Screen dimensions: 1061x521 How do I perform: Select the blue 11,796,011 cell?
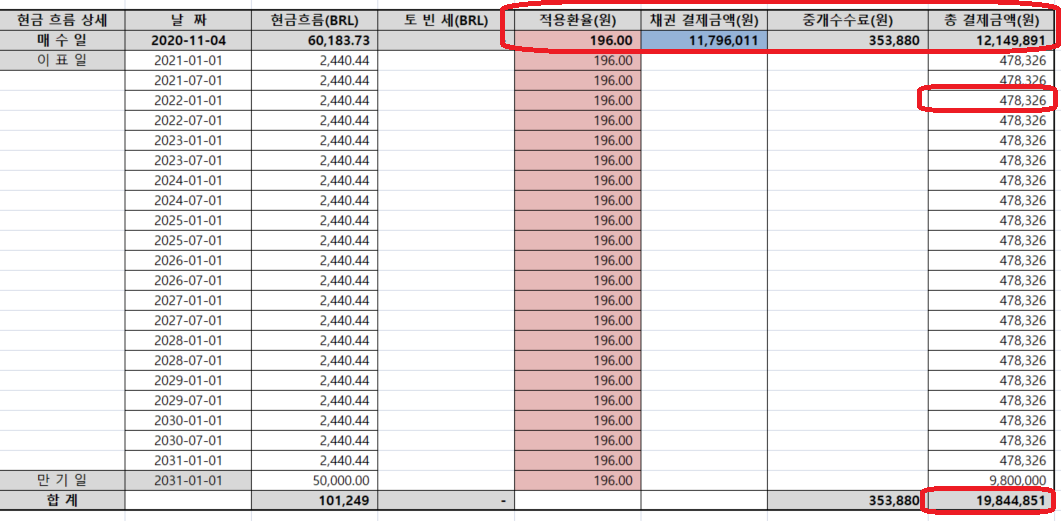point(704,41)
